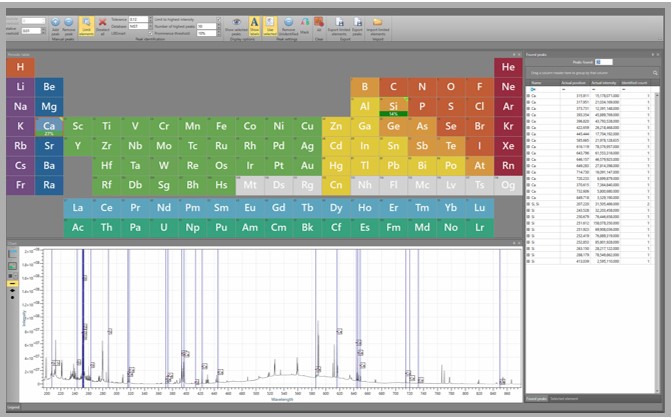
Task: Select the Uranium (U) element tile
Action: pyautogui.click(x=164, y=228)
